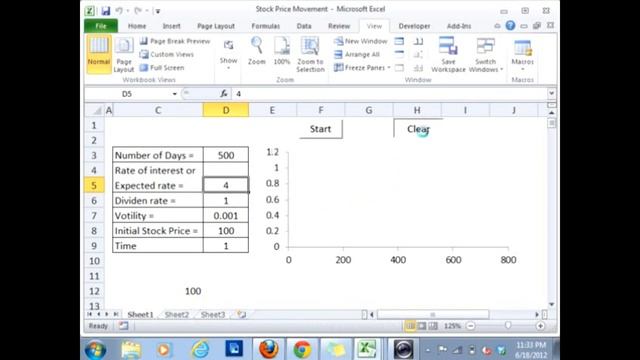Click the Split window icon
Screen dimensions: 640x360
399,41
